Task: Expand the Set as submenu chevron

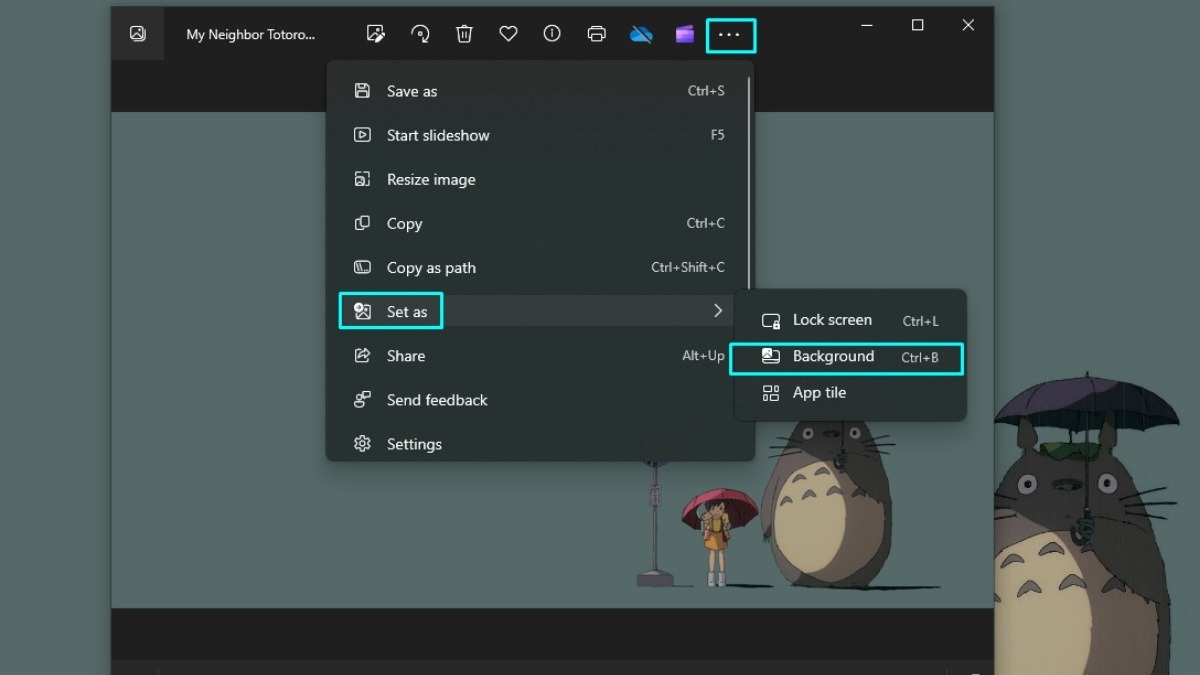Action: (x=718, y=311)
